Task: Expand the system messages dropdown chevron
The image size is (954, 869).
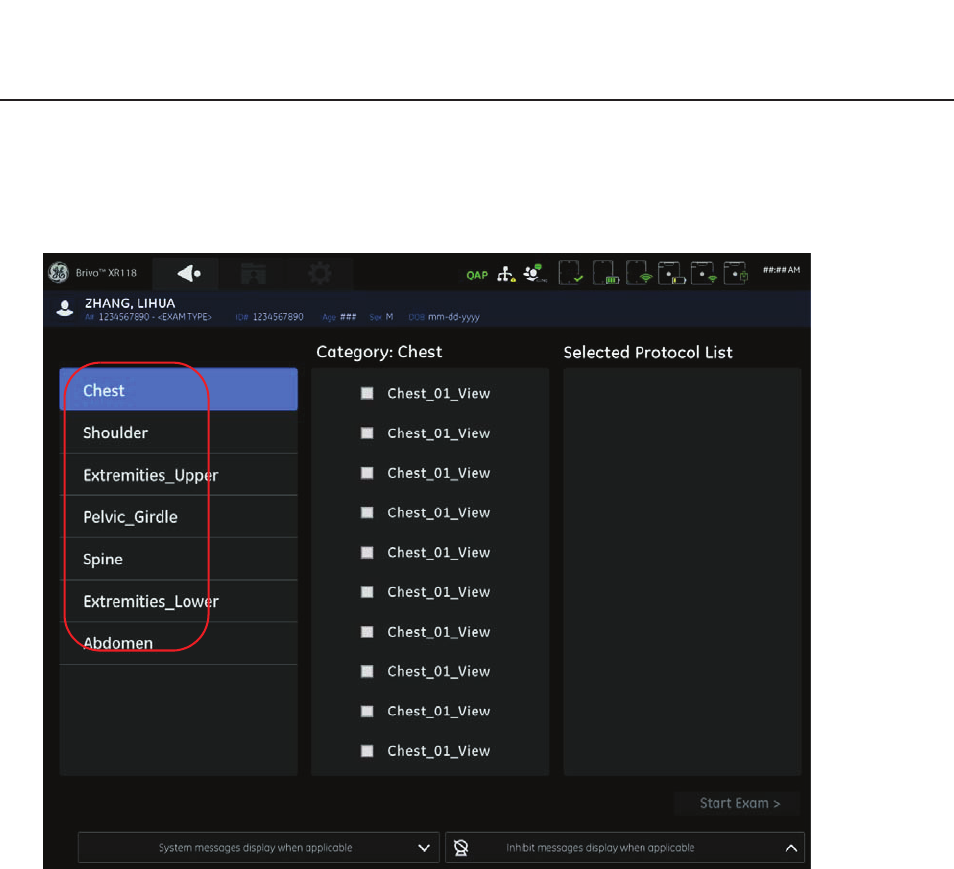Action: click(x=424, y=848)
